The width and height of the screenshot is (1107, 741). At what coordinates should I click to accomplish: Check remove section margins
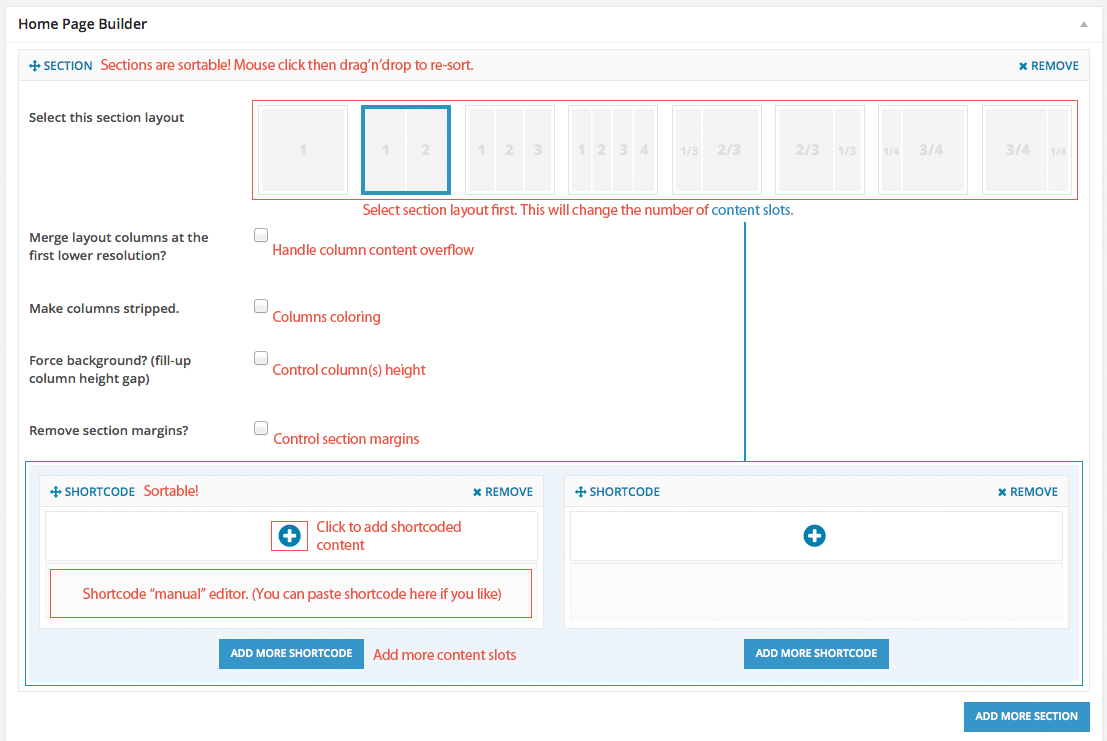coord(260,428)
